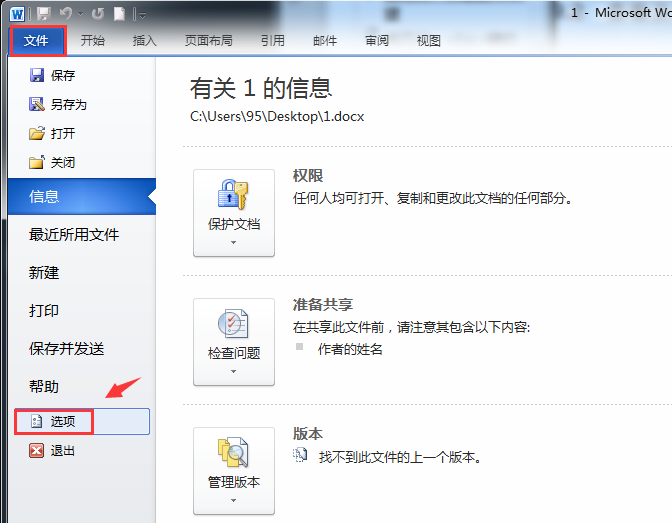This screenshot has height=523, width=672.
Task: Click the 准备共享 heading text
Action: 323,305
